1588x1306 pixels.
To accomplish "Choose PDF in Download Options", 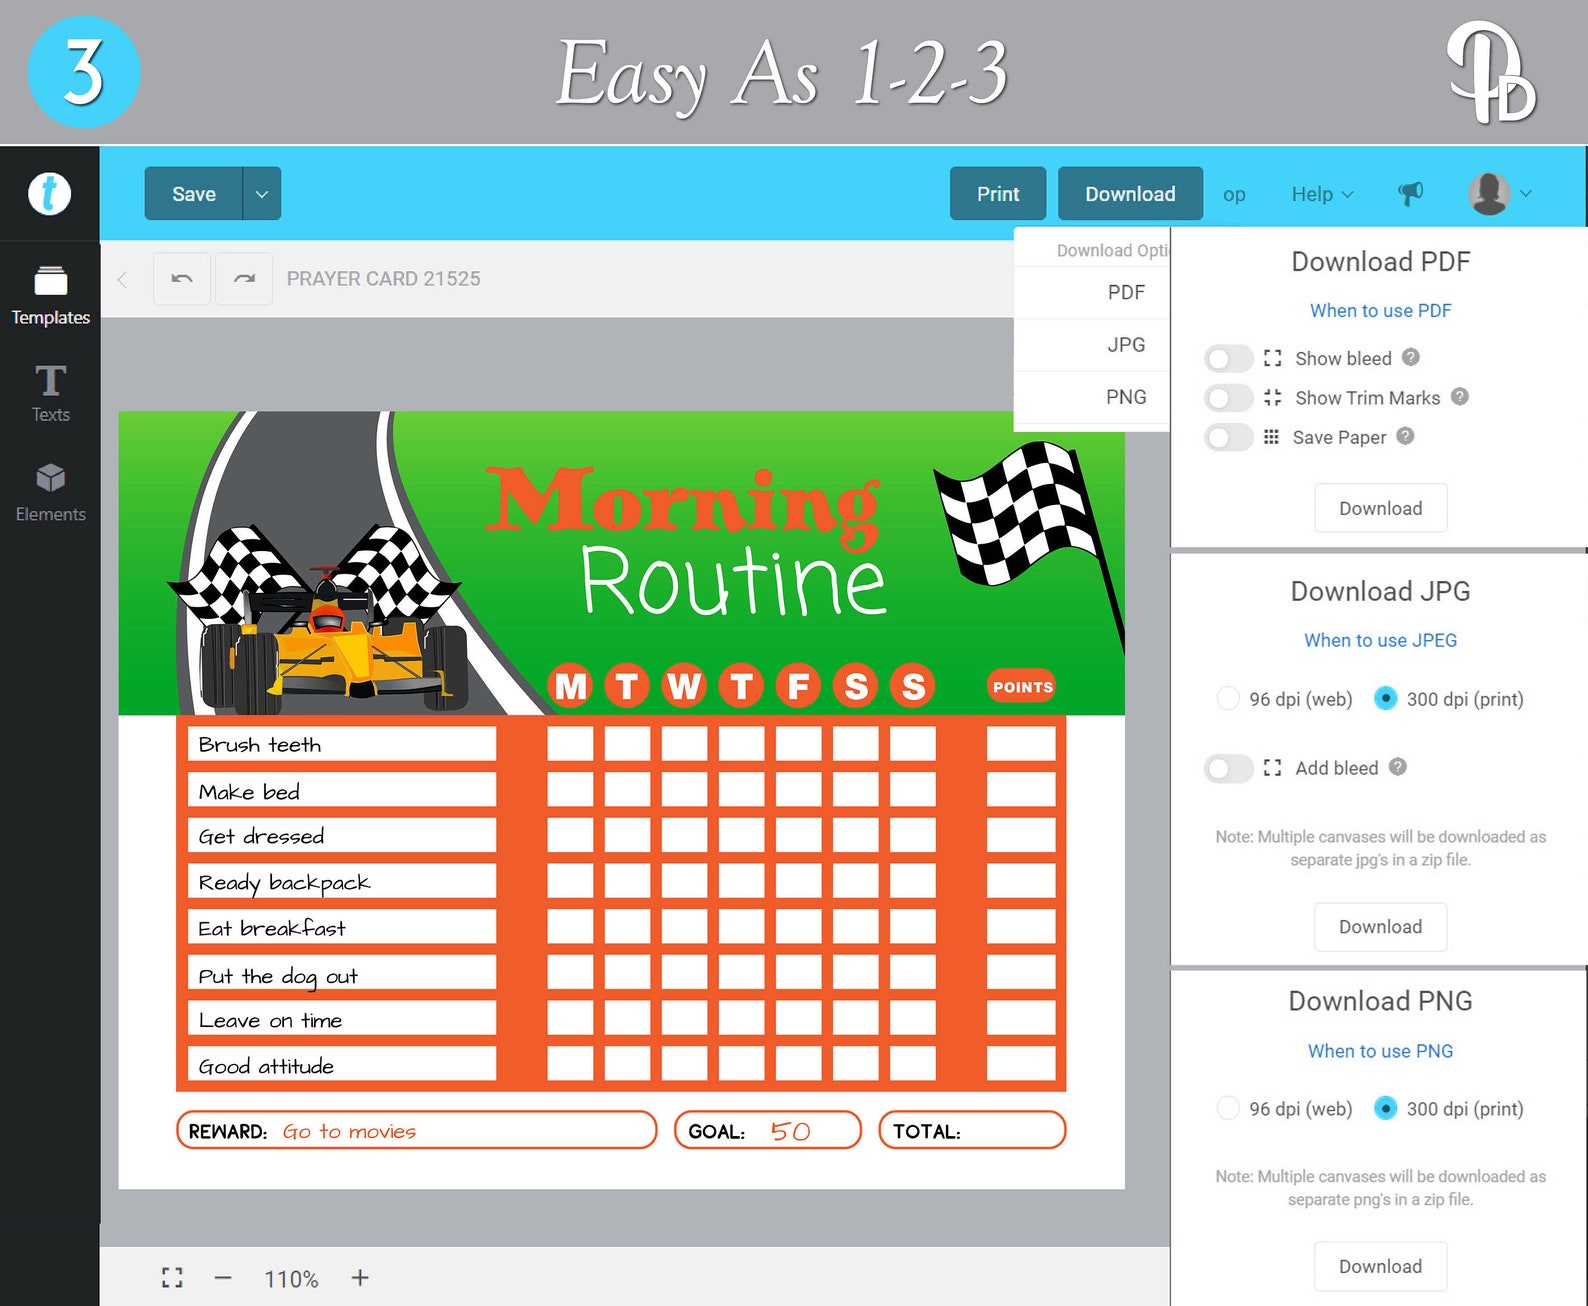I will (1126, 292).
